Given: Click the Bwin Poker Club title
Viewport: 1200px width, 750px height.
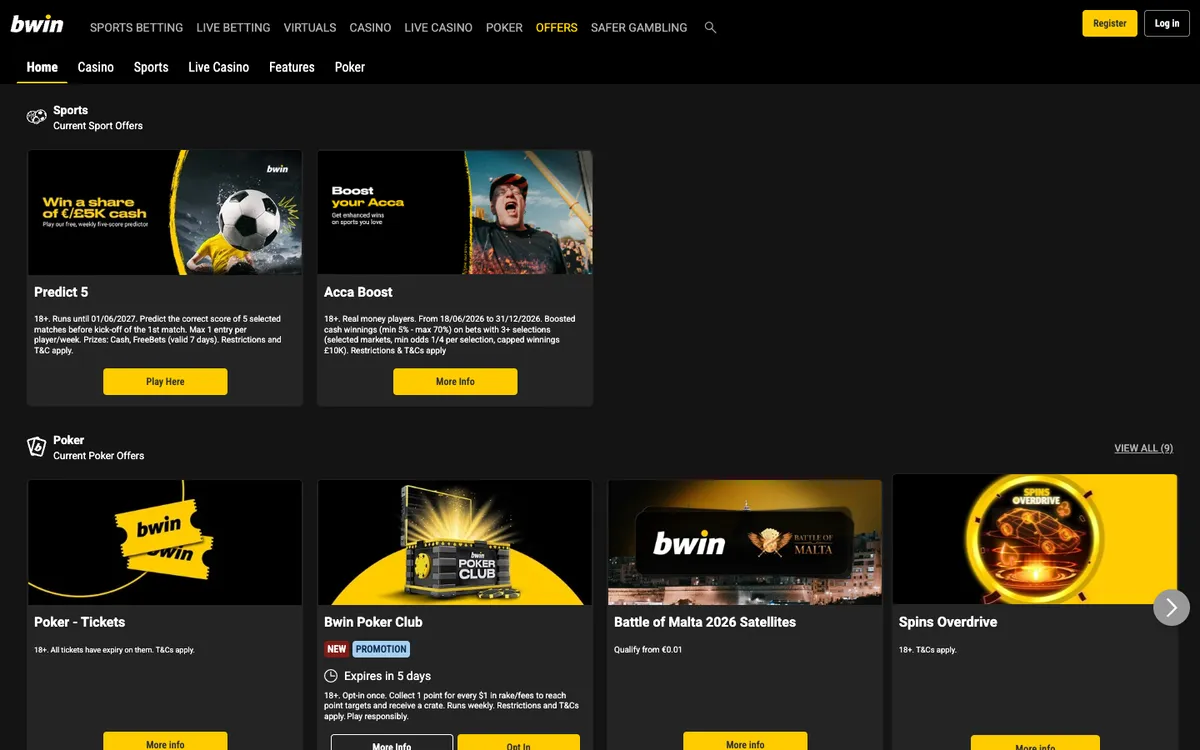Looking at the screenshot, I should coord(373,622).
